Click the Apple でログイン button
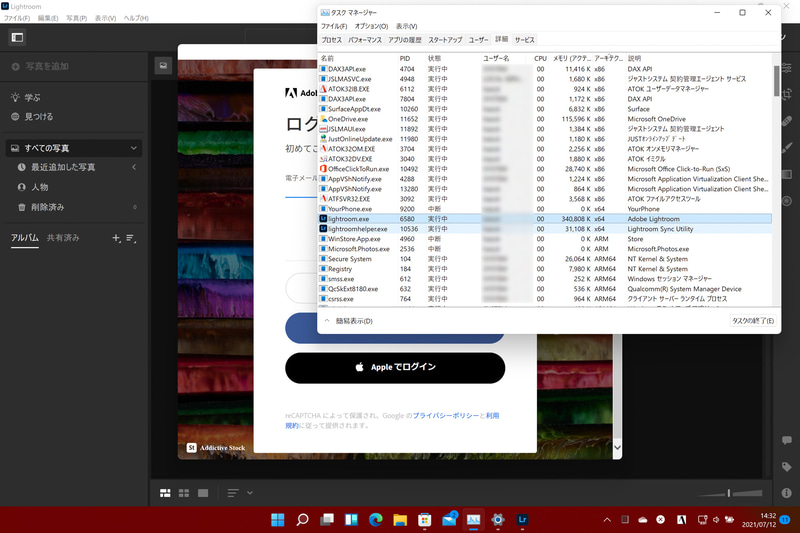 [395, 368]
